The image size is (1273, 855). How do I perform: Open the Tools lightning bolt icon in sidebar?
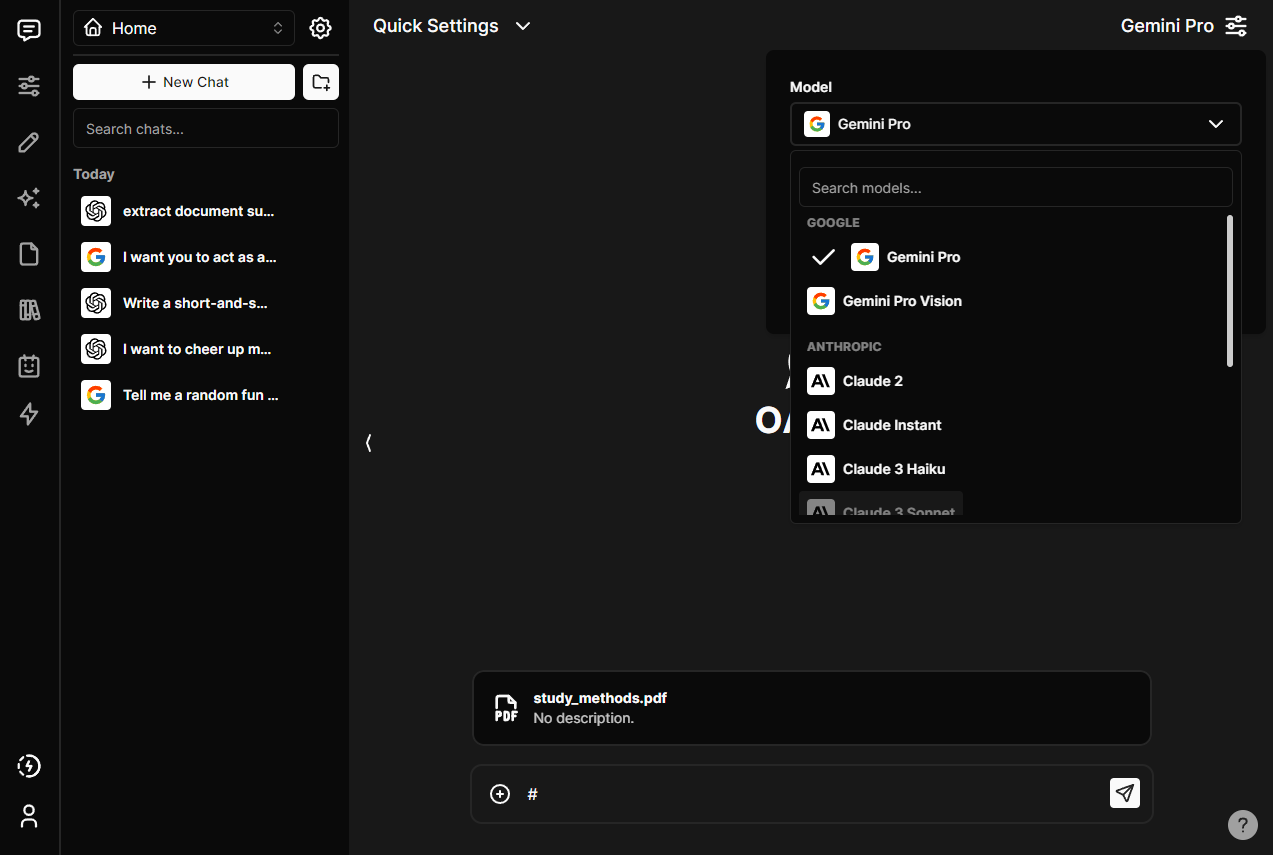pyautogui.click(x=29, y=414)
